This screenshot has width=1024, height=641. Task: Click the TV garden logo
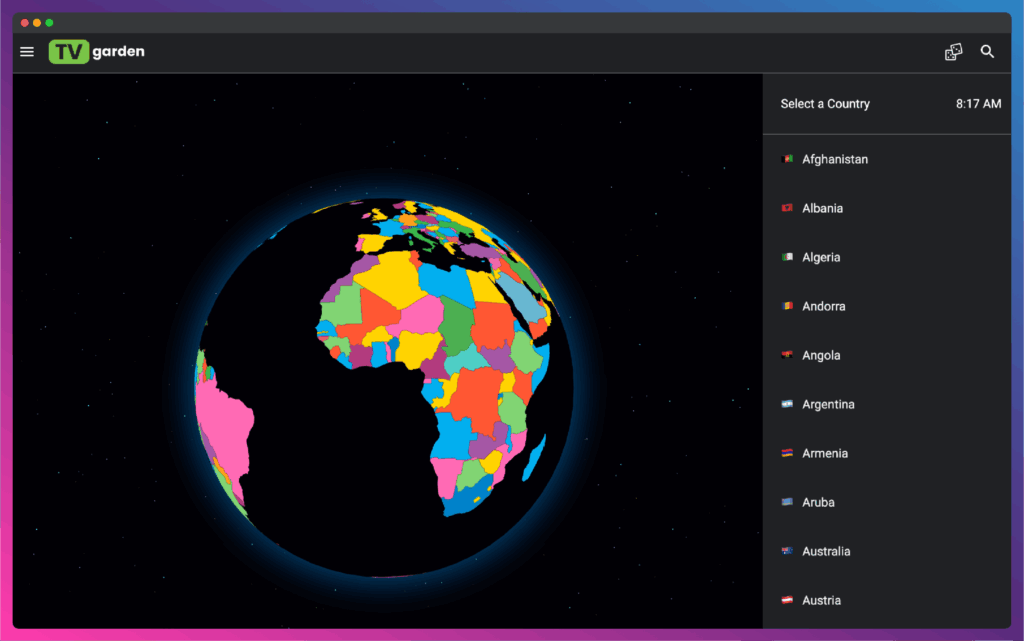tap(97, 52)
